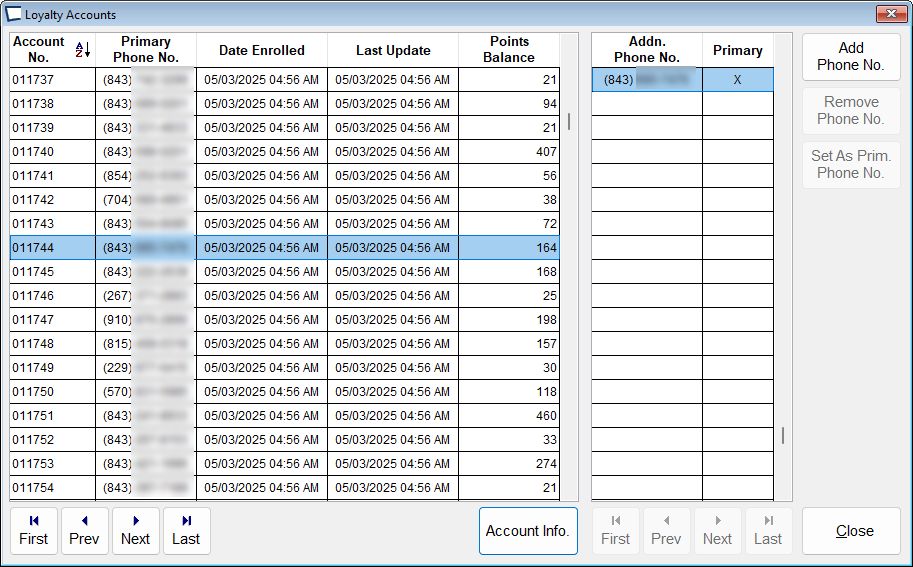Click the Date Enrolled column header
Image resolution: width=913 pixels, height=567 pixels.
coord(261,50)
